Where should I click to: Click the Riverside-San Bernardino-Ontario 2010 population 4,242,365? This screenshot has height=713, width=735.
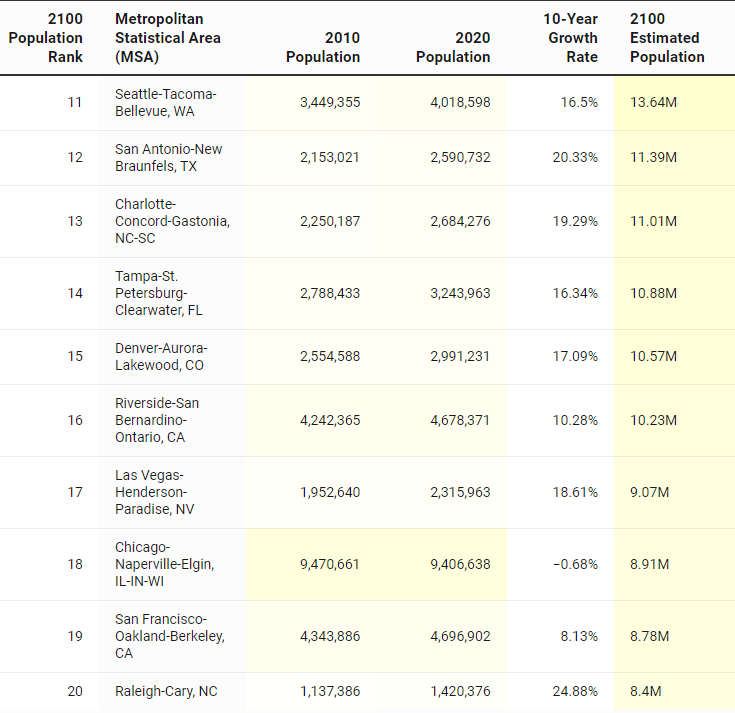point(329,421)
